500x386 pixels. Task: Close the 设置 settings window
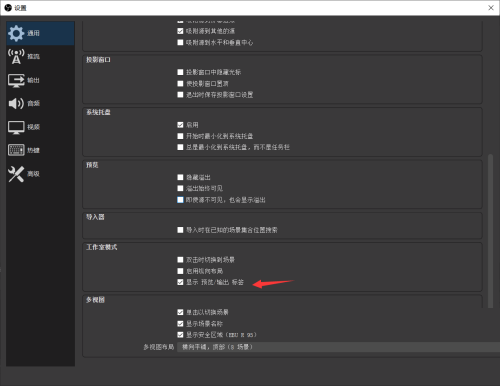pyautogui.click(x=491, y=8)
